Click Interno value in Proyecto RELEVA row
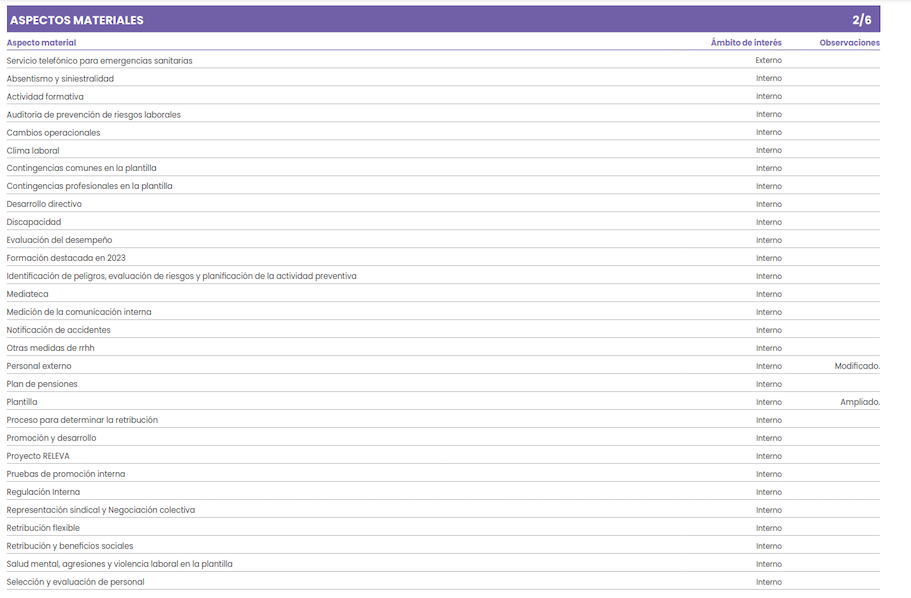This screenshot has height=598, width=911. (769, 456)
